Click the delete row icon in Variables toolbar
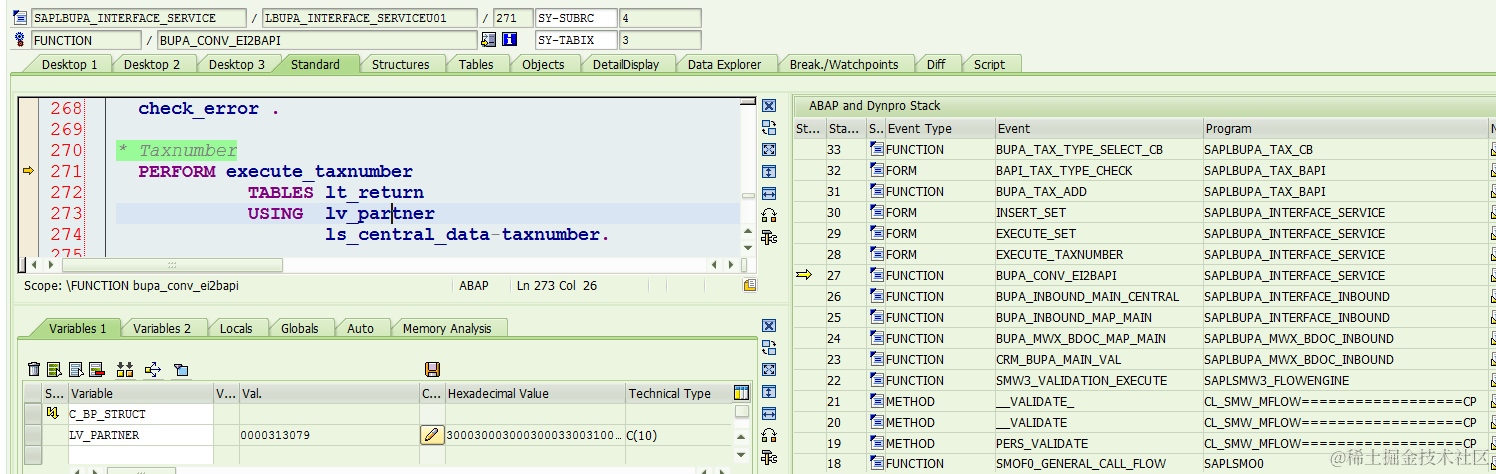1496x474 pixels. point(97,370)
